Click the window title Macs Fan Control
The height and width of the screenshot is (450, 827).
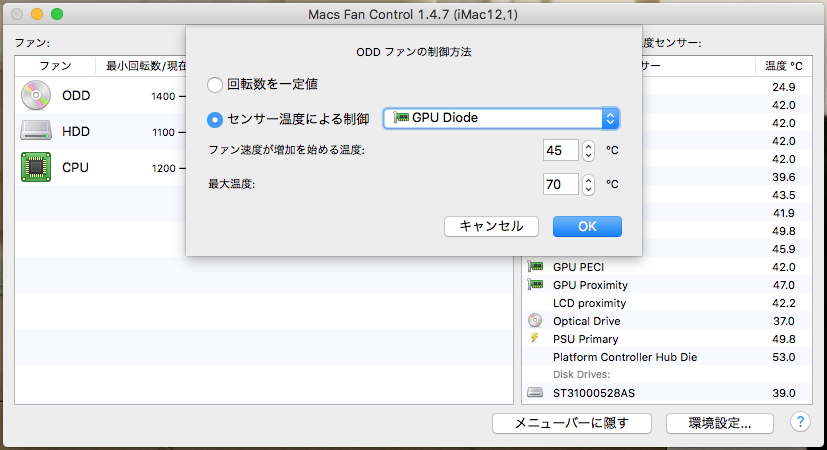pyautogui.click(x=413, y=14)
